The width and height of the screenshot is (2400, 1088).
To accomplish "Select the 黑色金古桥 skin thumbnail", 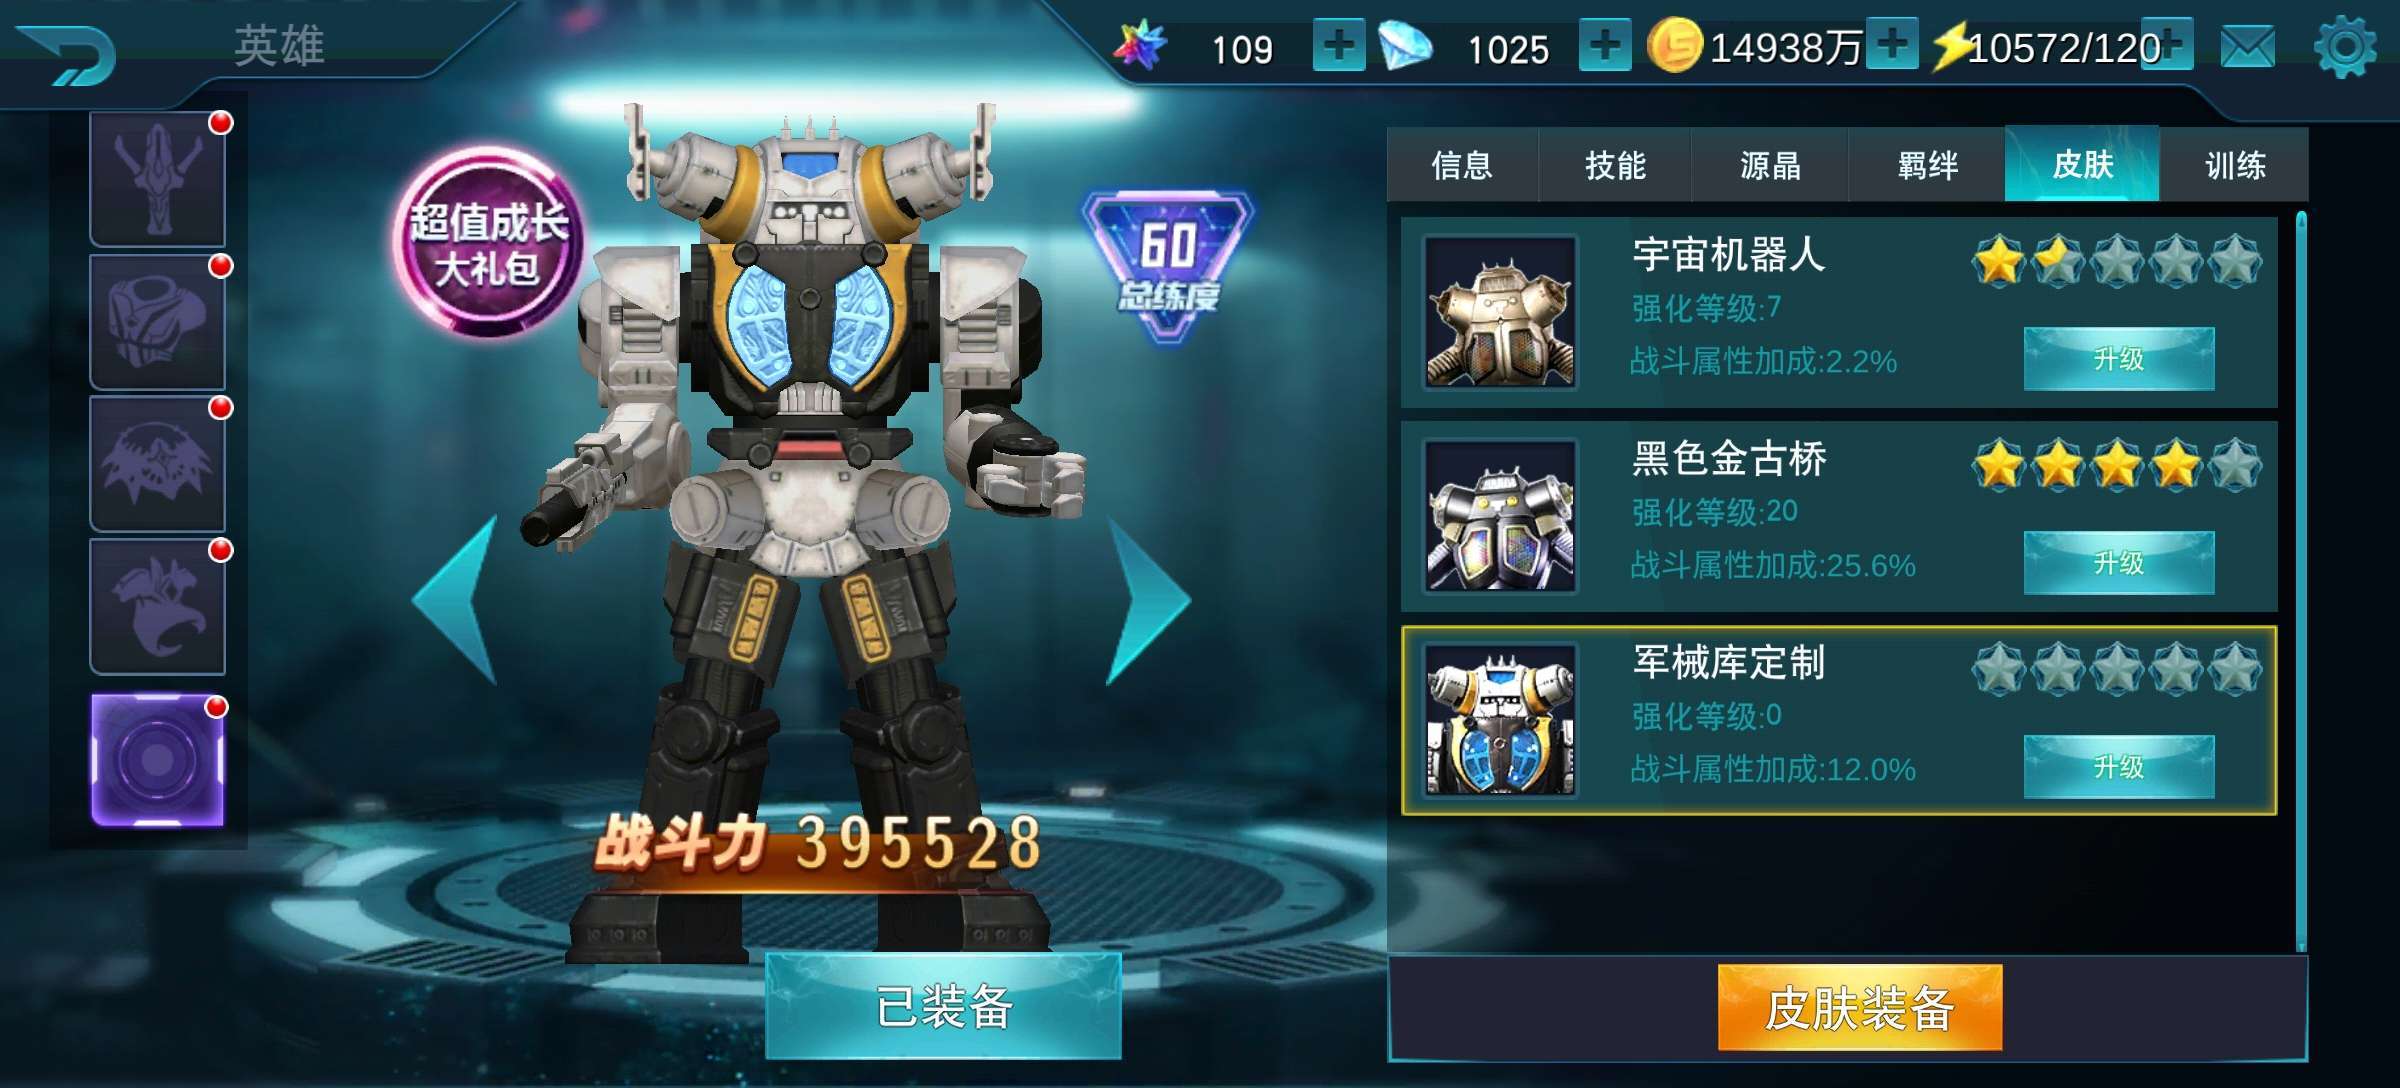I will point(1500,517).
